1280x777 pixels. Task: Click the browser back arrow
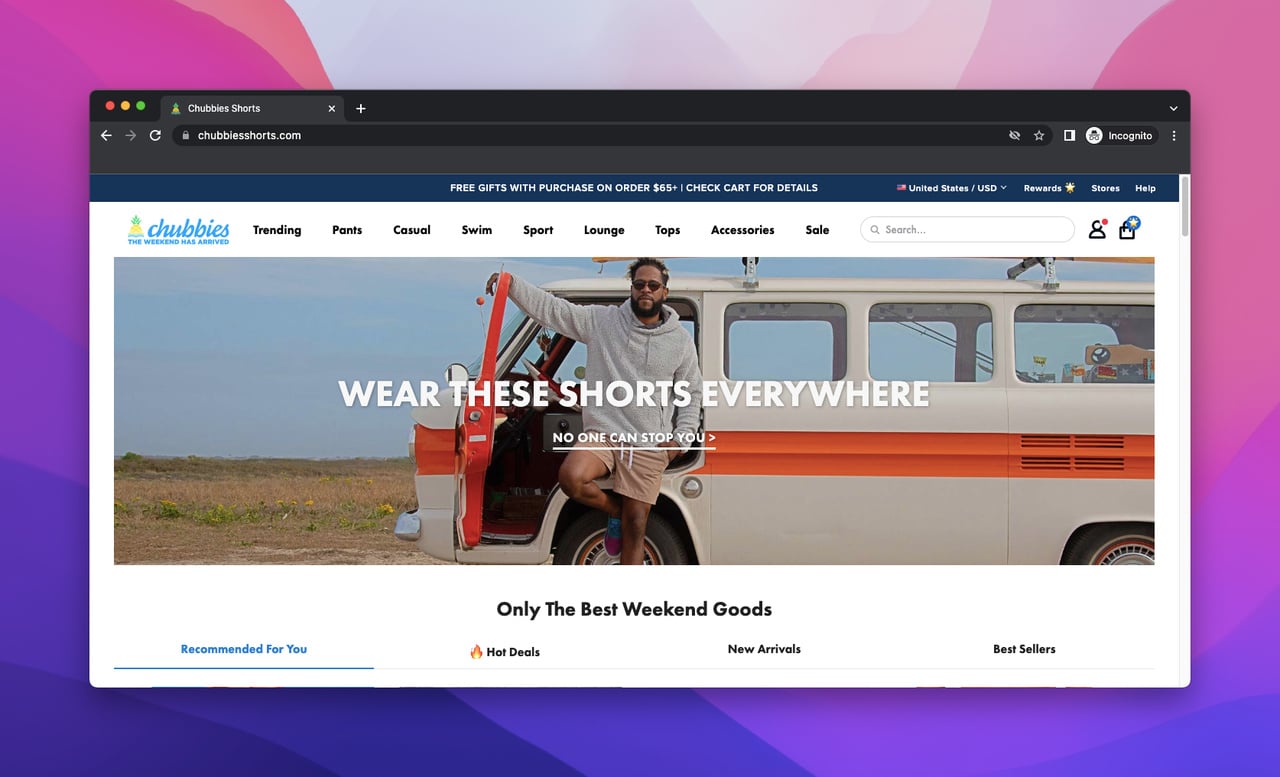click(106, 136)
